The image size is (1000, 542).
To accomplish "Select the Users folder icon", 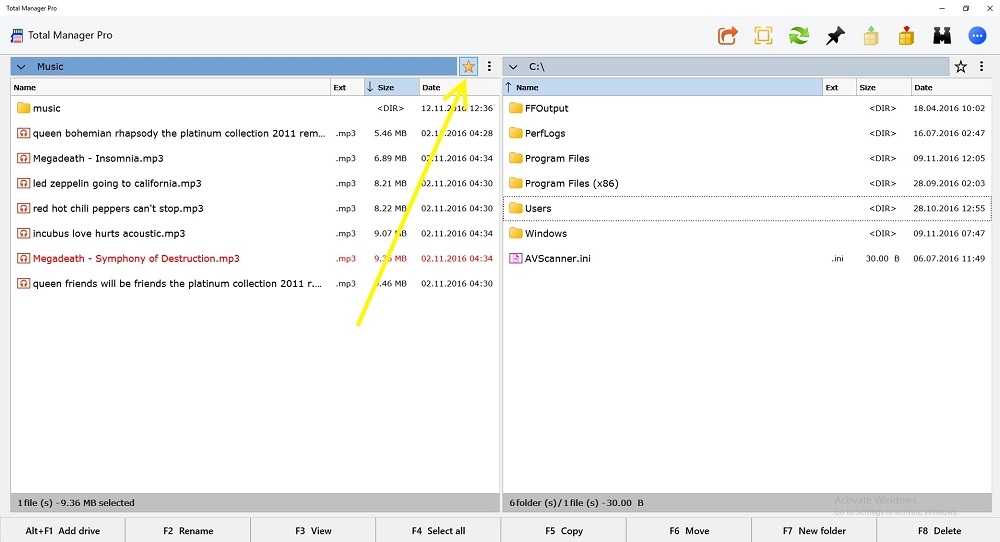I will [x=516, y=208].
